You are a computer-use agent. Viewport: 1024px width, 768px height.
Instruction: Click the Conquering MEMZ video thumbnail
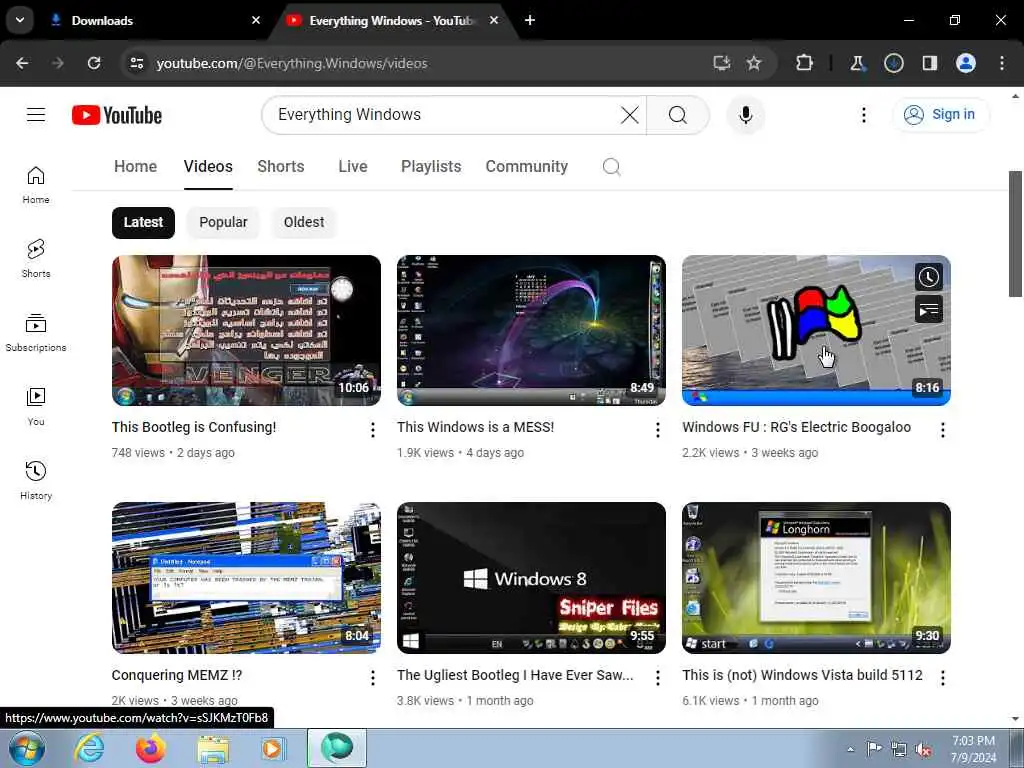point(246,578)
